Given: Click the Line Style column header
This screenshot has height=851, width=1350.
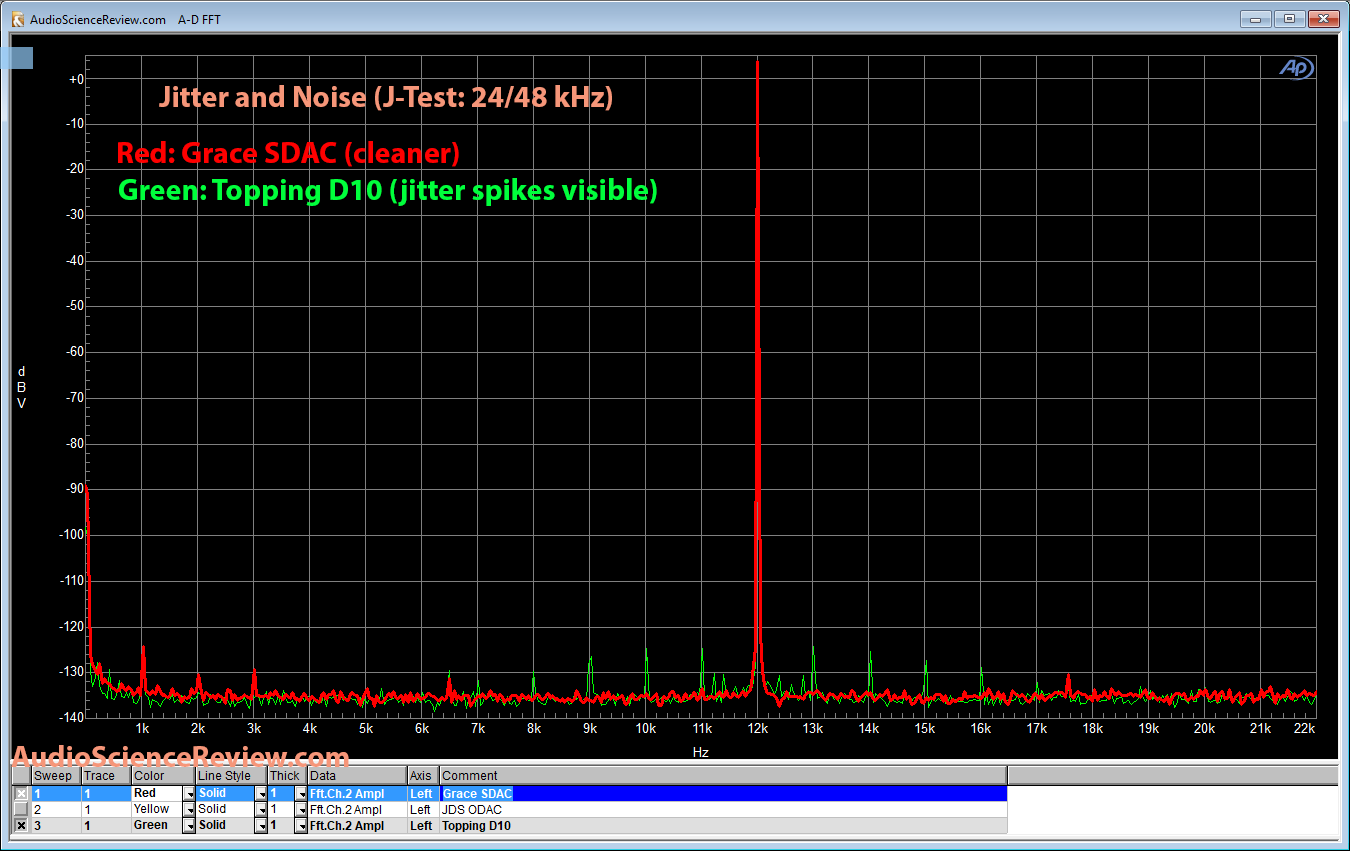Looking at the screenshot, I should tap(231, 776).
